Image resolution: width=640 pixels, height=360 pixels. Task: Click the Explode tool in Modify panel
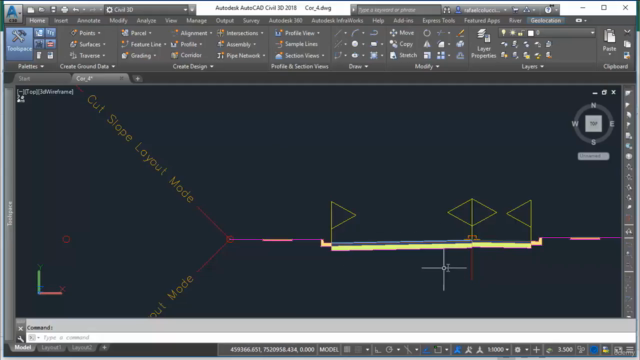pos(460,44)
